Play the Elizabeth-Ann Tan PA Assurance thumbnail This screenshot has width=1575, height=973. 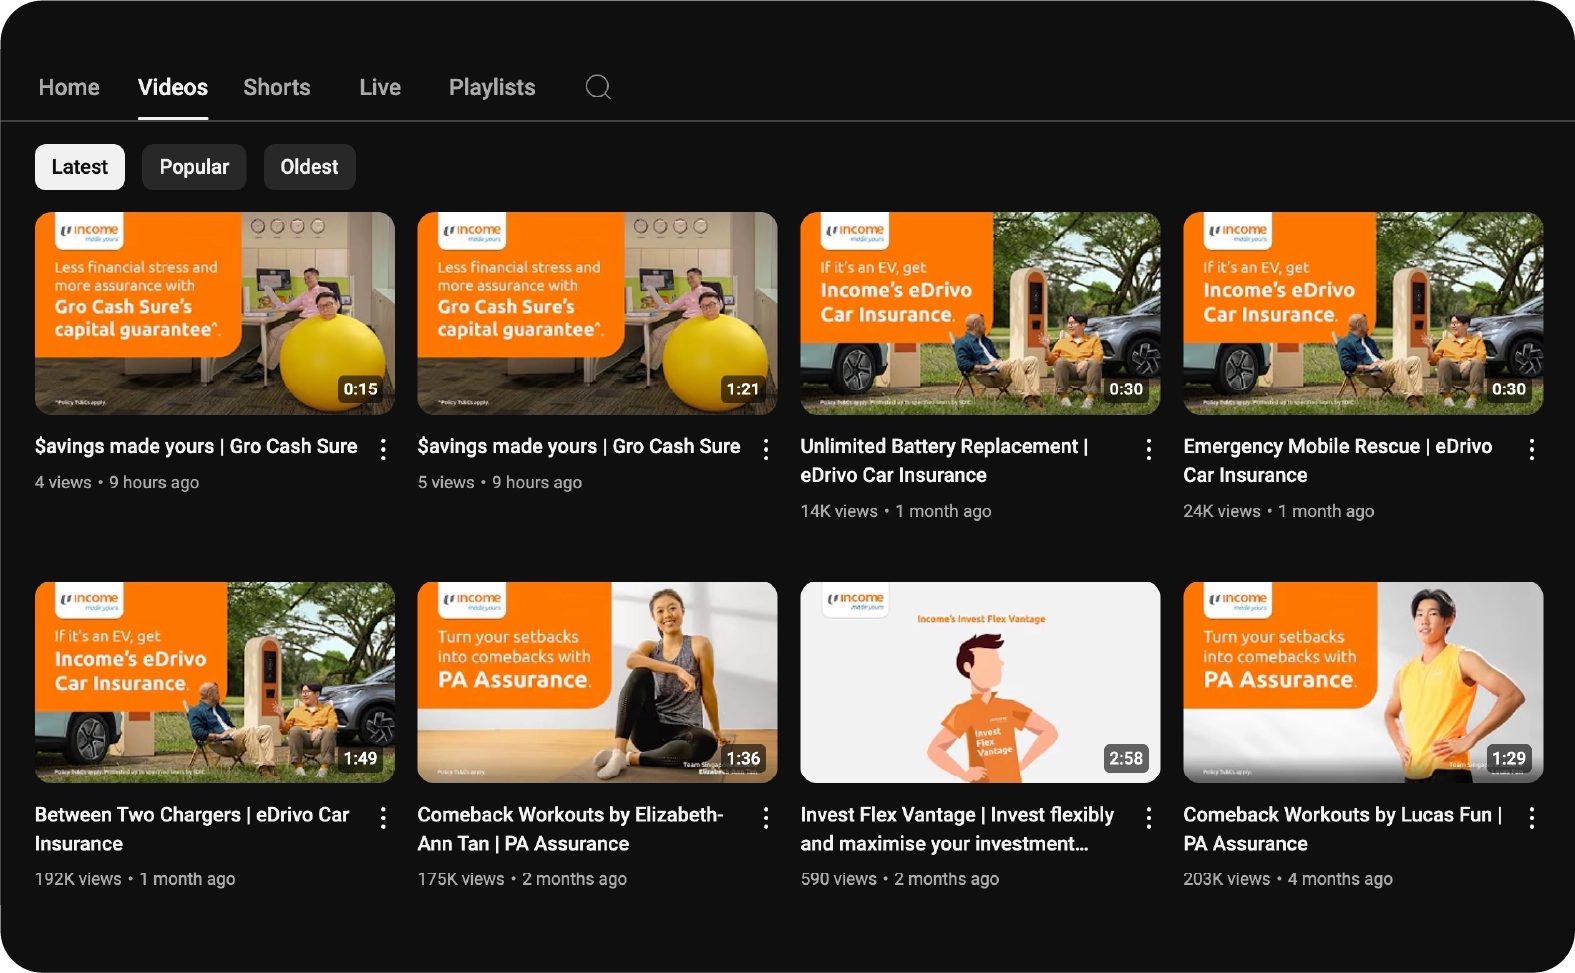[x=597, y=682]
